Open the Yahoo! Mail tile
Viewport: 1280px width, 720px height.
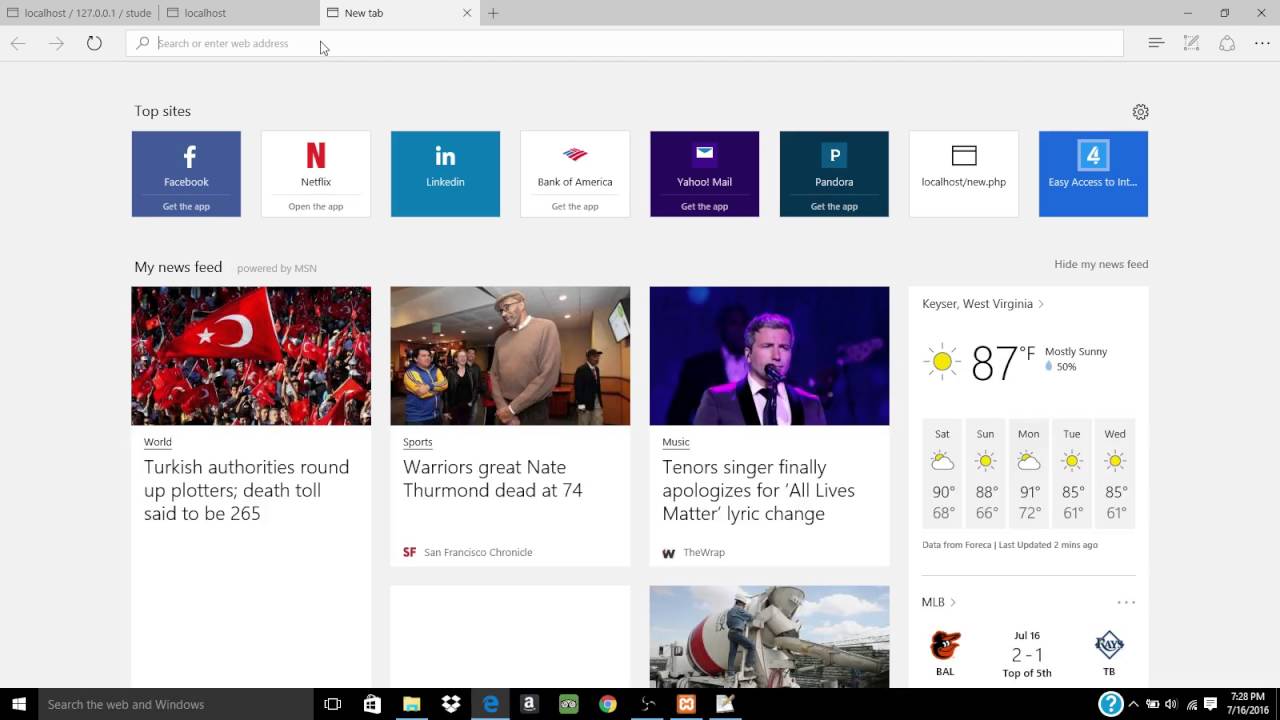(704, 174)
